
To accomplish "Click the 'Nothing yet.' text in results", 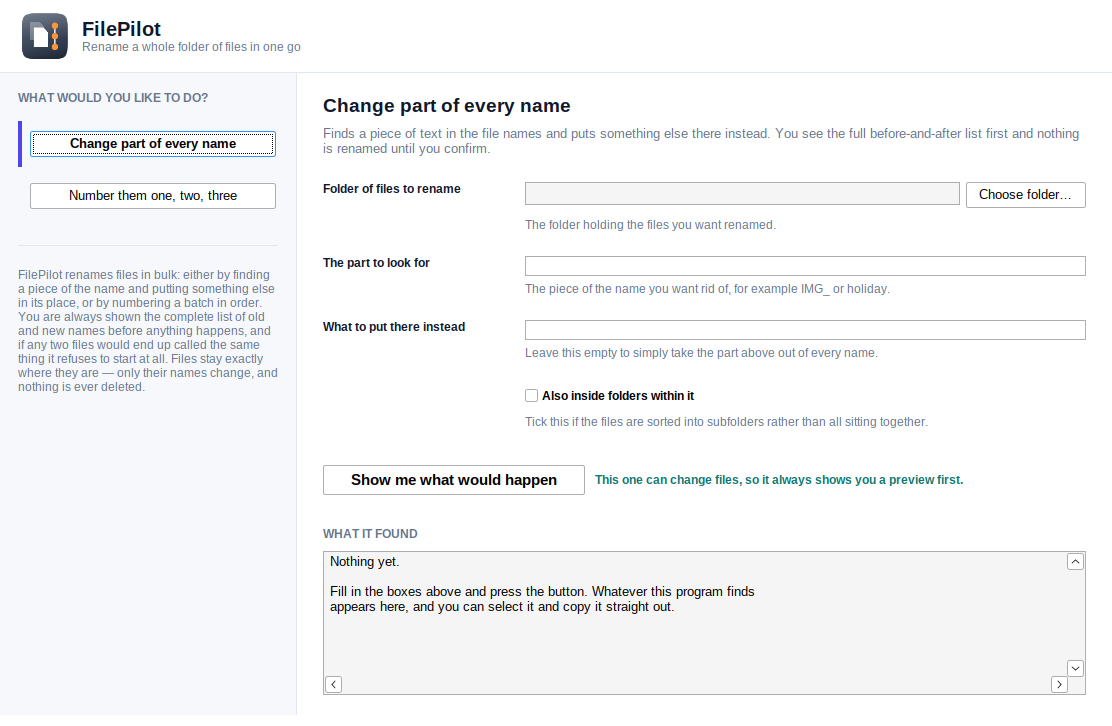I will 365,562.
